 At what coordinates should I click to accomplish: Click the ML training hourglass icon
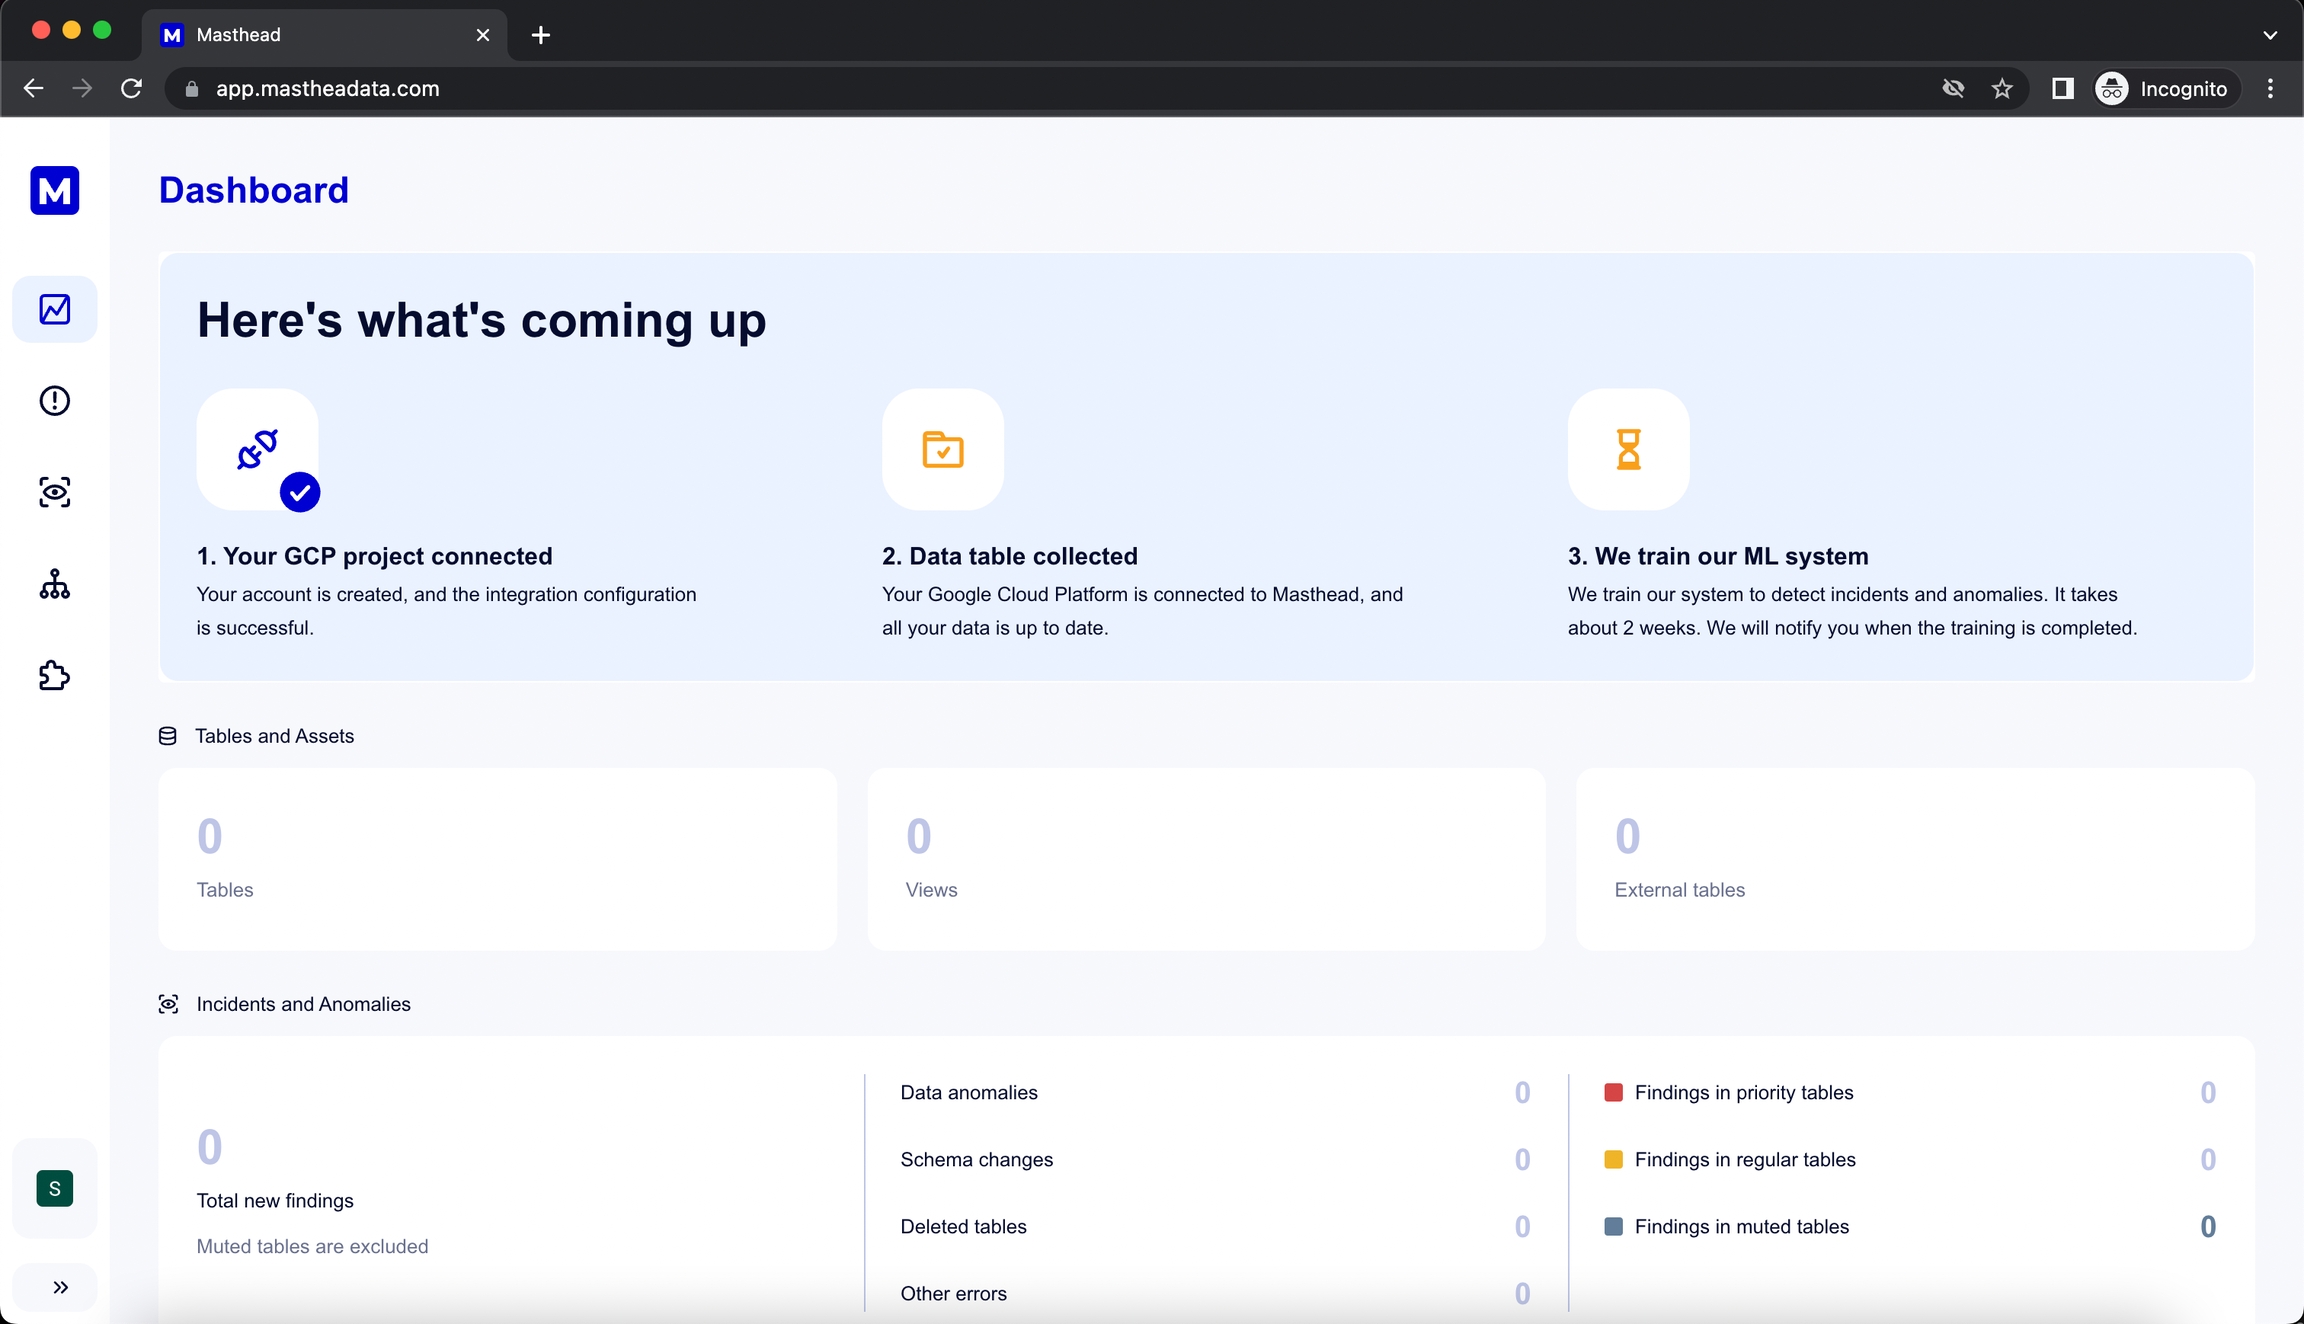point(1628,450)
